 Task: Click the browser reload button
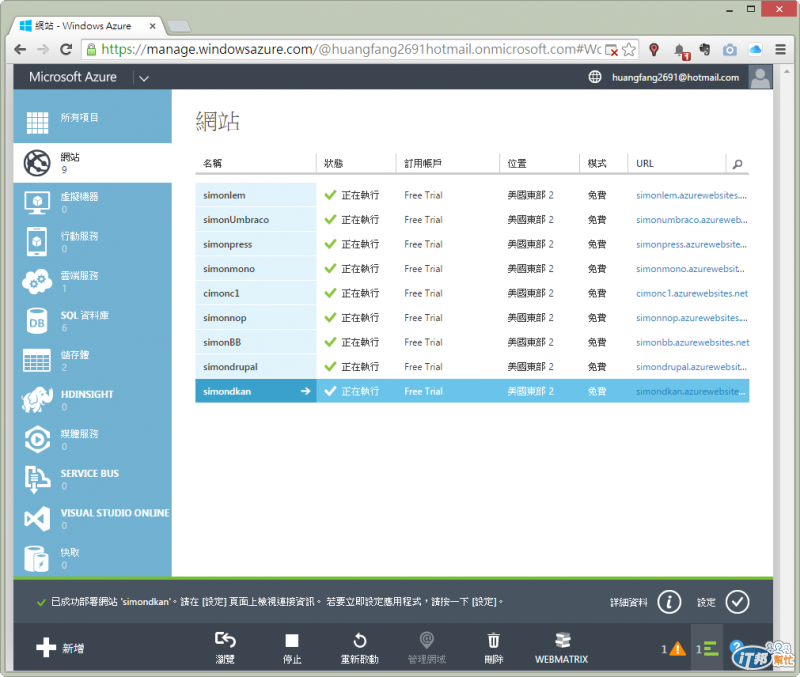tap(66, 49)
